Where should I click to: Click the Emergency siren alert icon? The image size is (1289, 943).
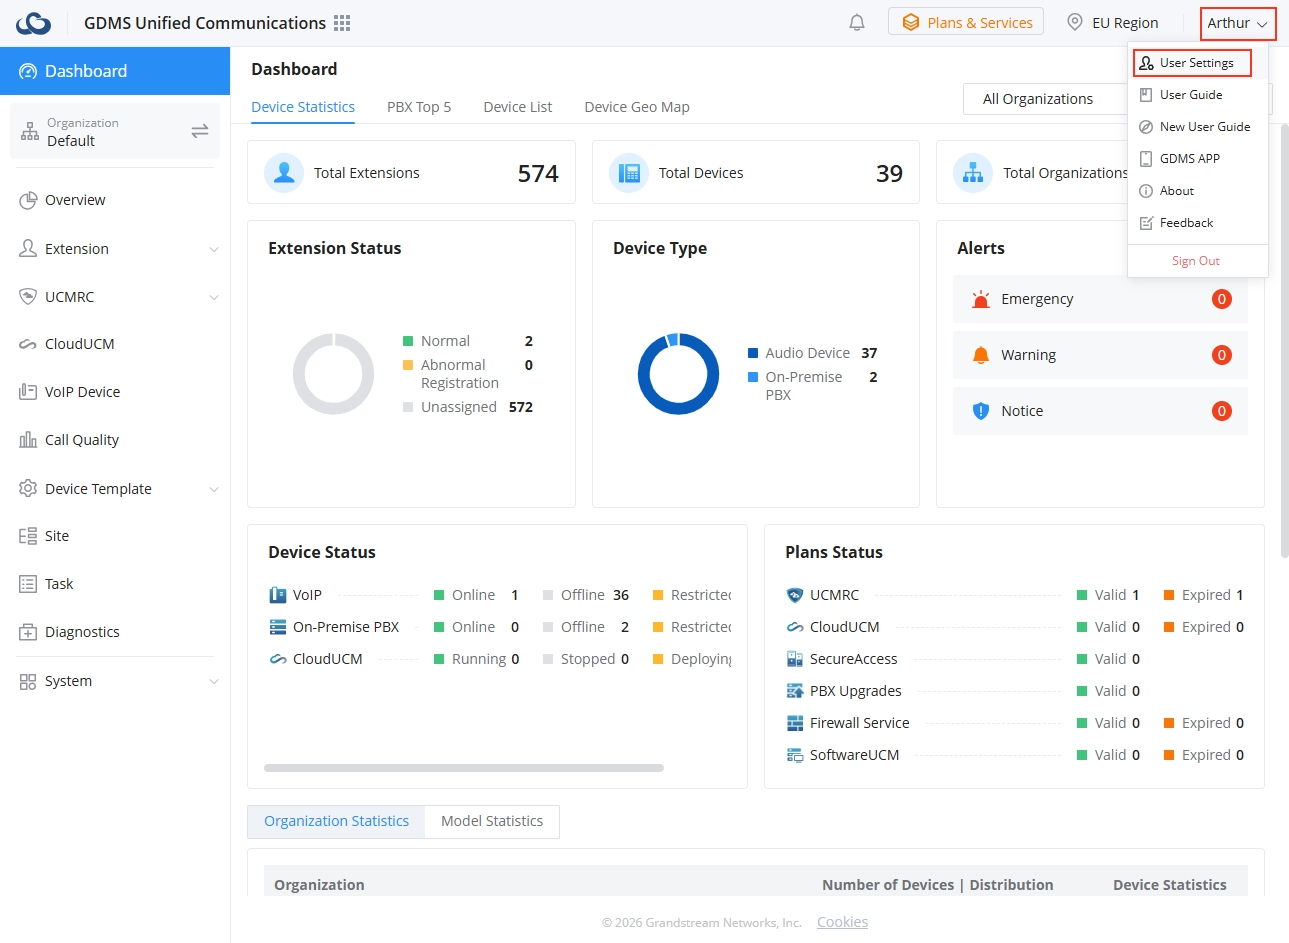[981, 299]
